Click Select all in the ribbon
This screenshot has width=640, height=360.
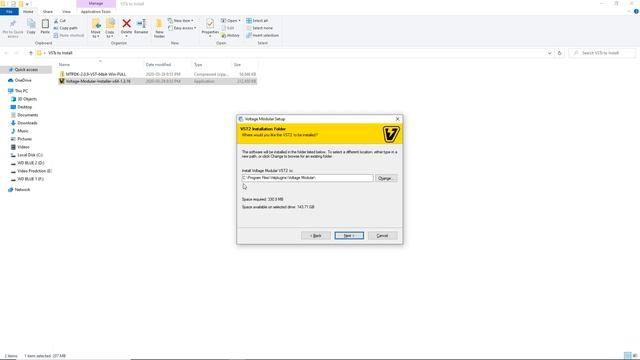(257, 20)
